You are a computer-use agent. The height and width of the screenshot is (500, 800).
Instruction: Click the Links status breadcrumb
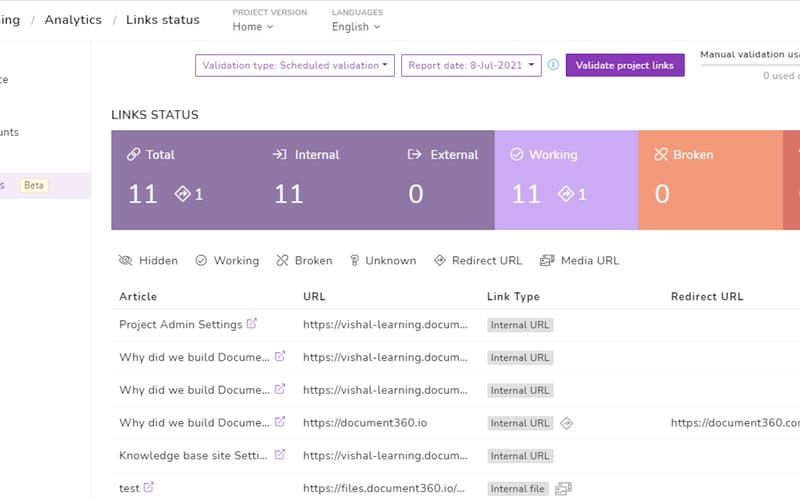click(x=162, y=20)
